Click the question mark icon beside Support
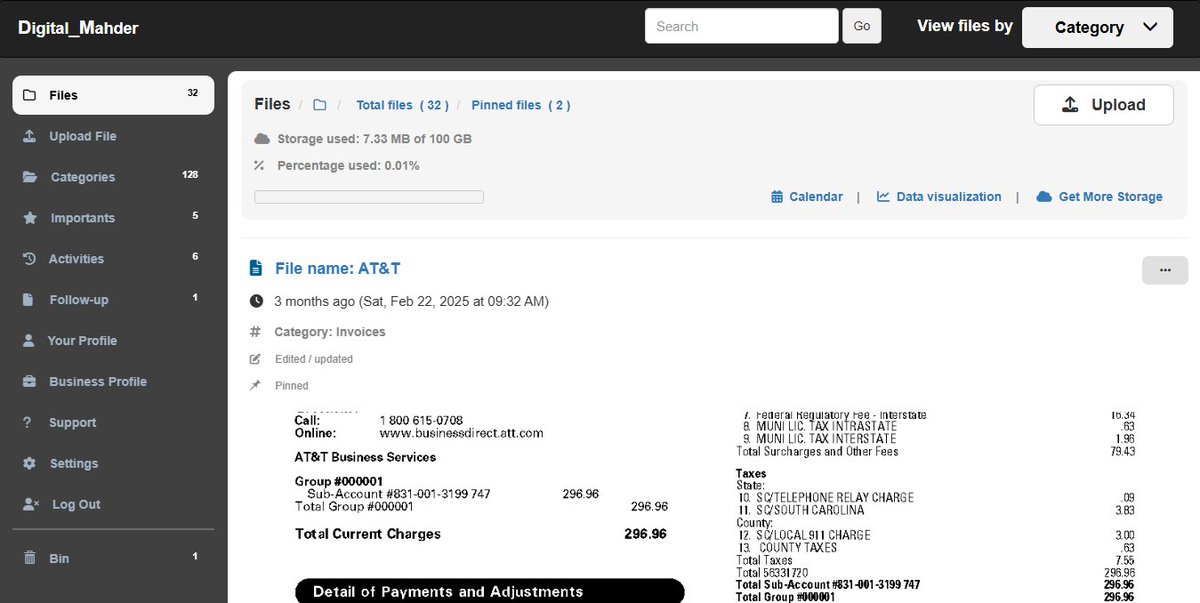 click(x=28, y=423)
